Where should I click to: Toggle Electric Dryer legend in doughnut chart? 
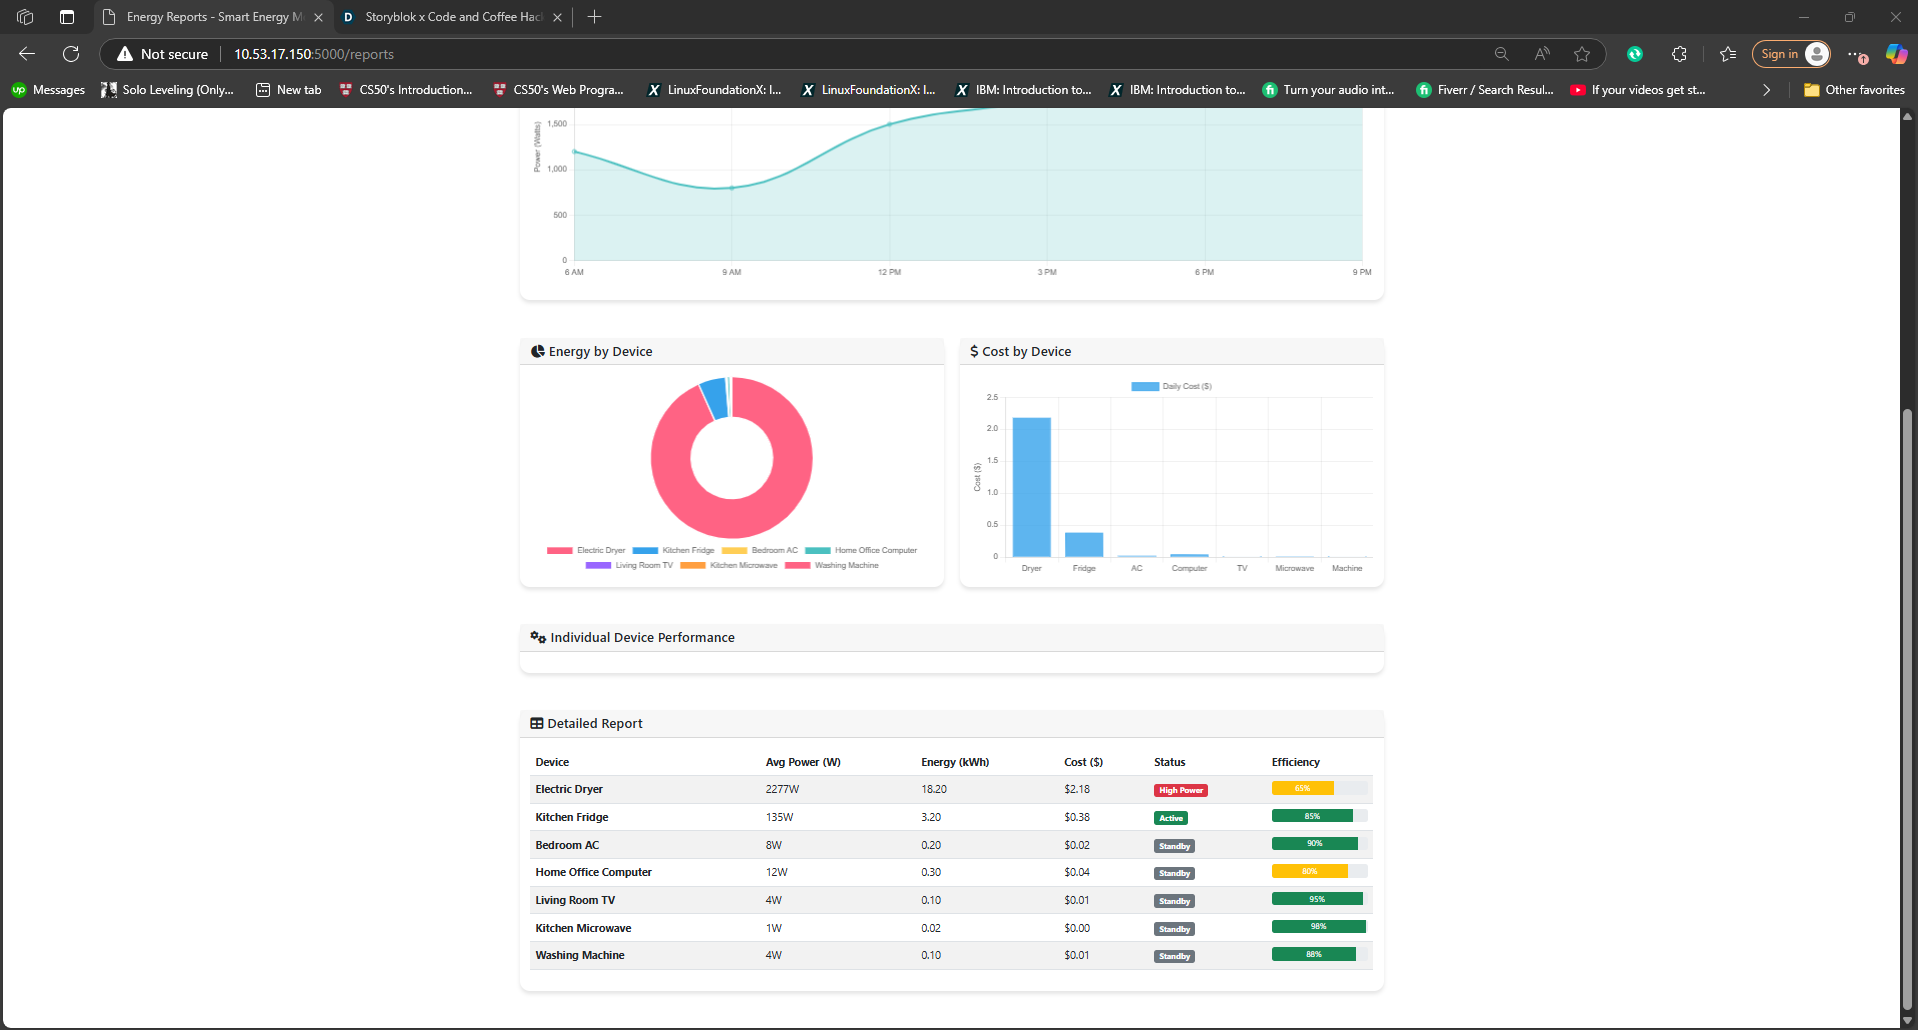[x=586, y=550]
